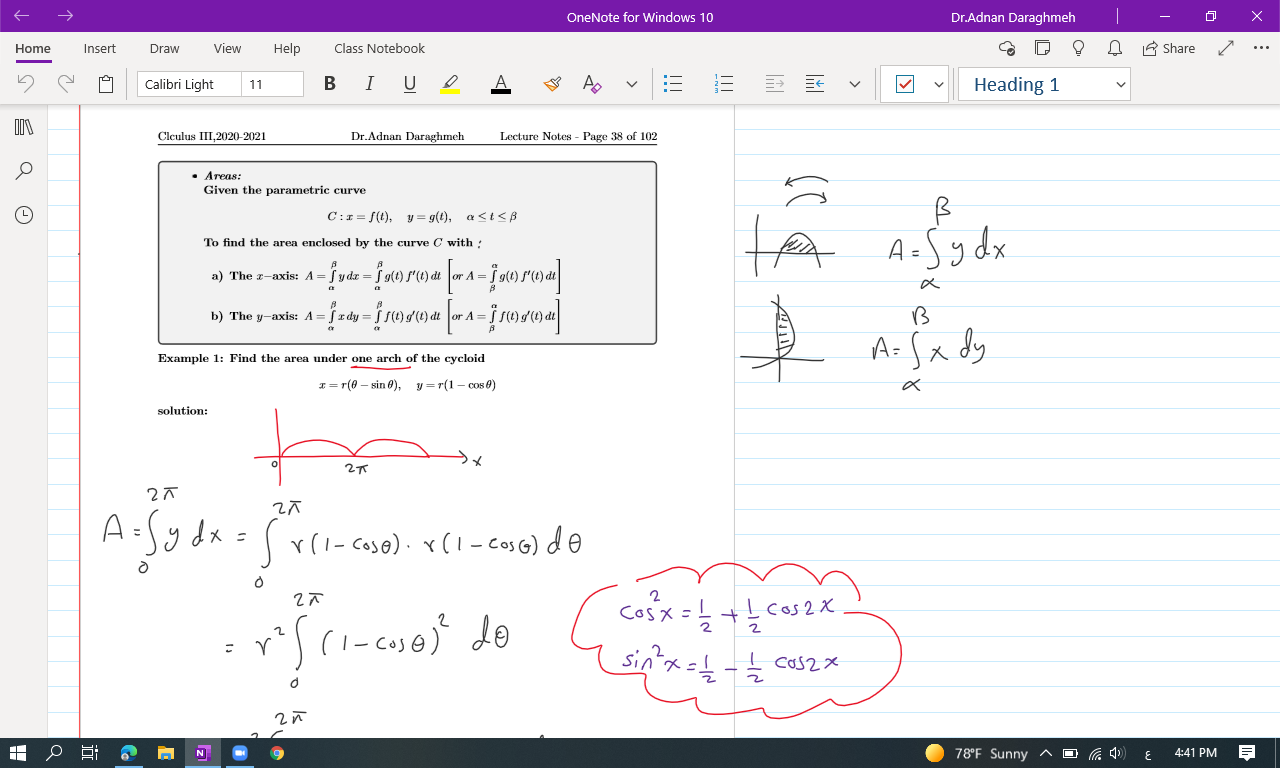Screen dimensions: 1280x768
Task: Click the Format Painter icon
Action: [x=552, y=84]
